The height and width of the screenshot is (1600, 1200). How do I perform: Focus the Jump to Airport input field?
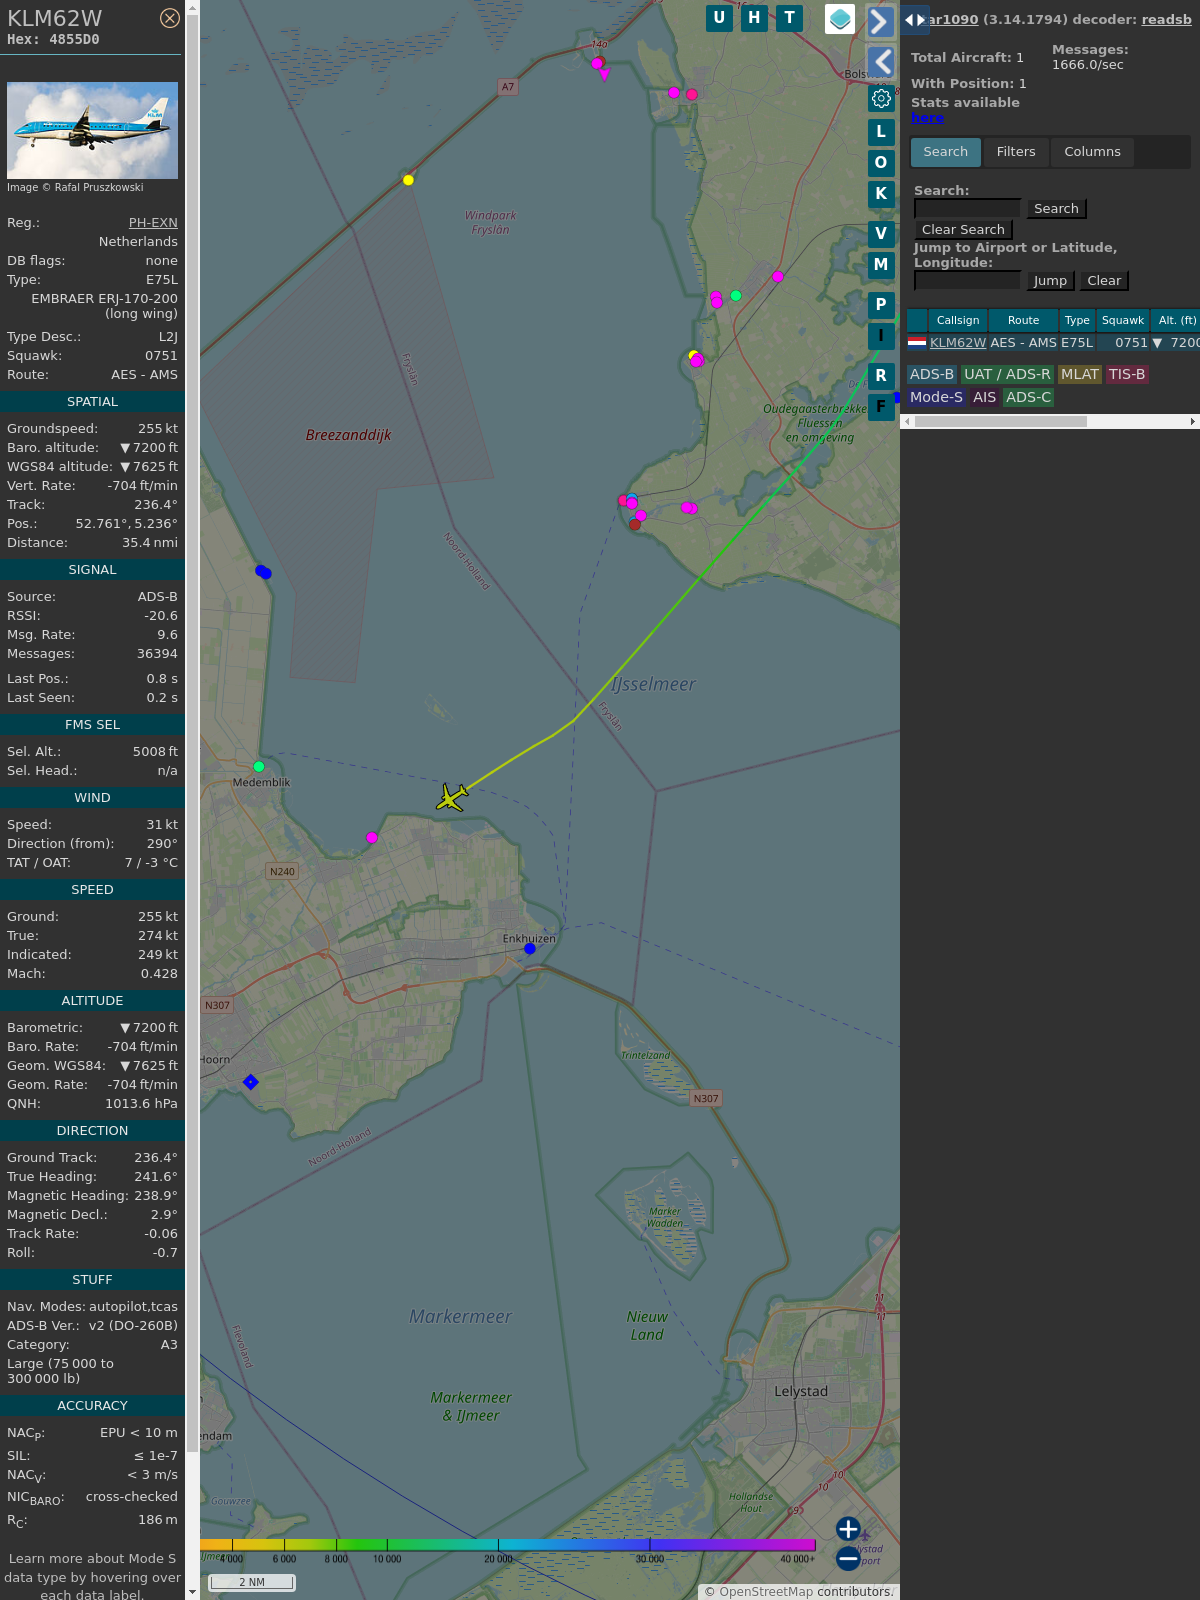point(968,280)
